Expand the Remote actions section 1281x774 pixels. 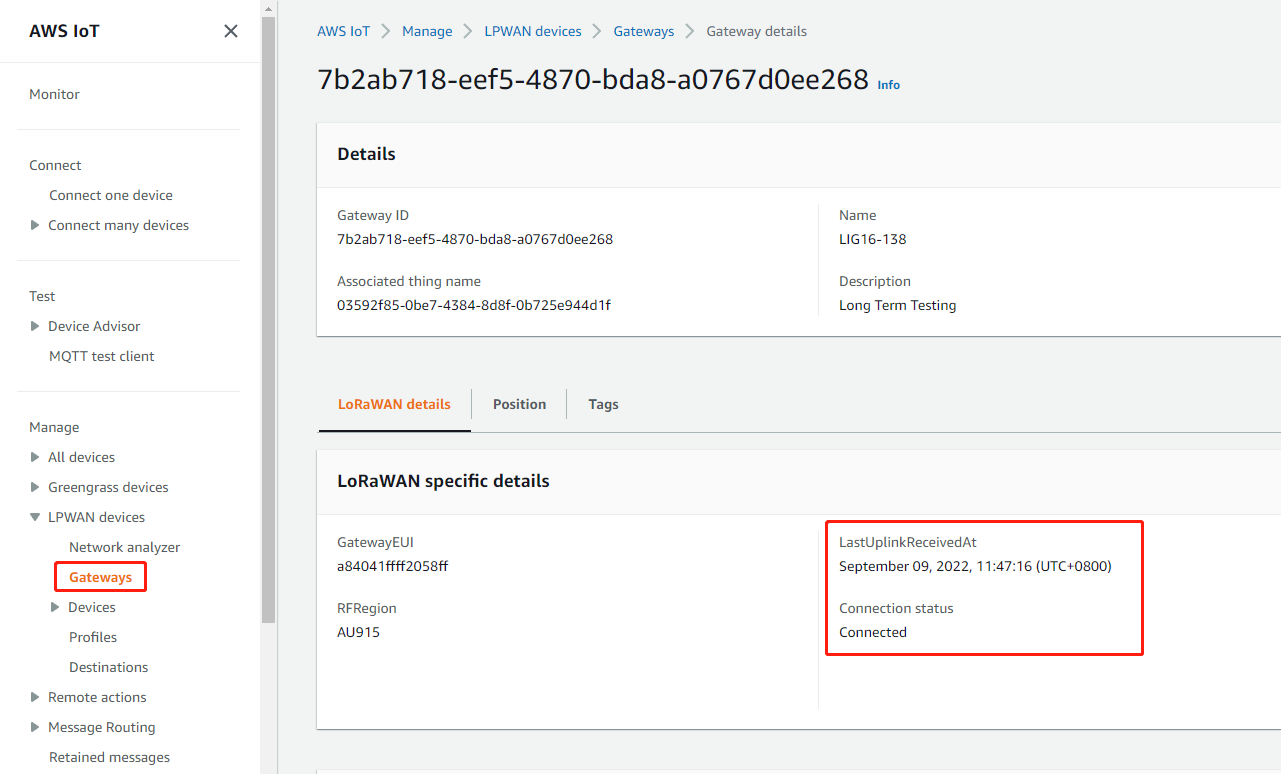coord(36,697)
